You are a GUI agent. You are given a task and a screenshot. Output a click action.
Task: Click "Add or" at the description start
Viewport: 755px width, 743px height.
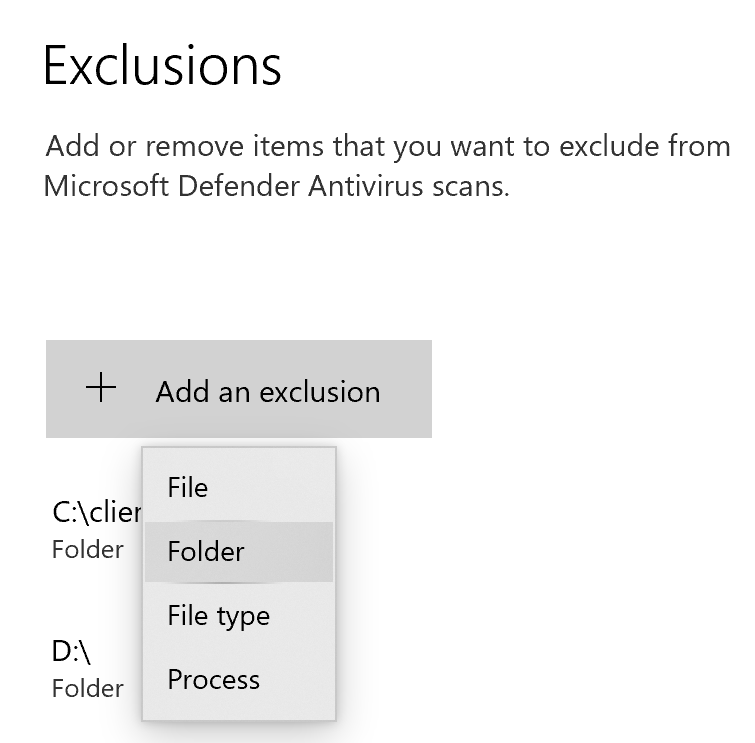[83, 147]
